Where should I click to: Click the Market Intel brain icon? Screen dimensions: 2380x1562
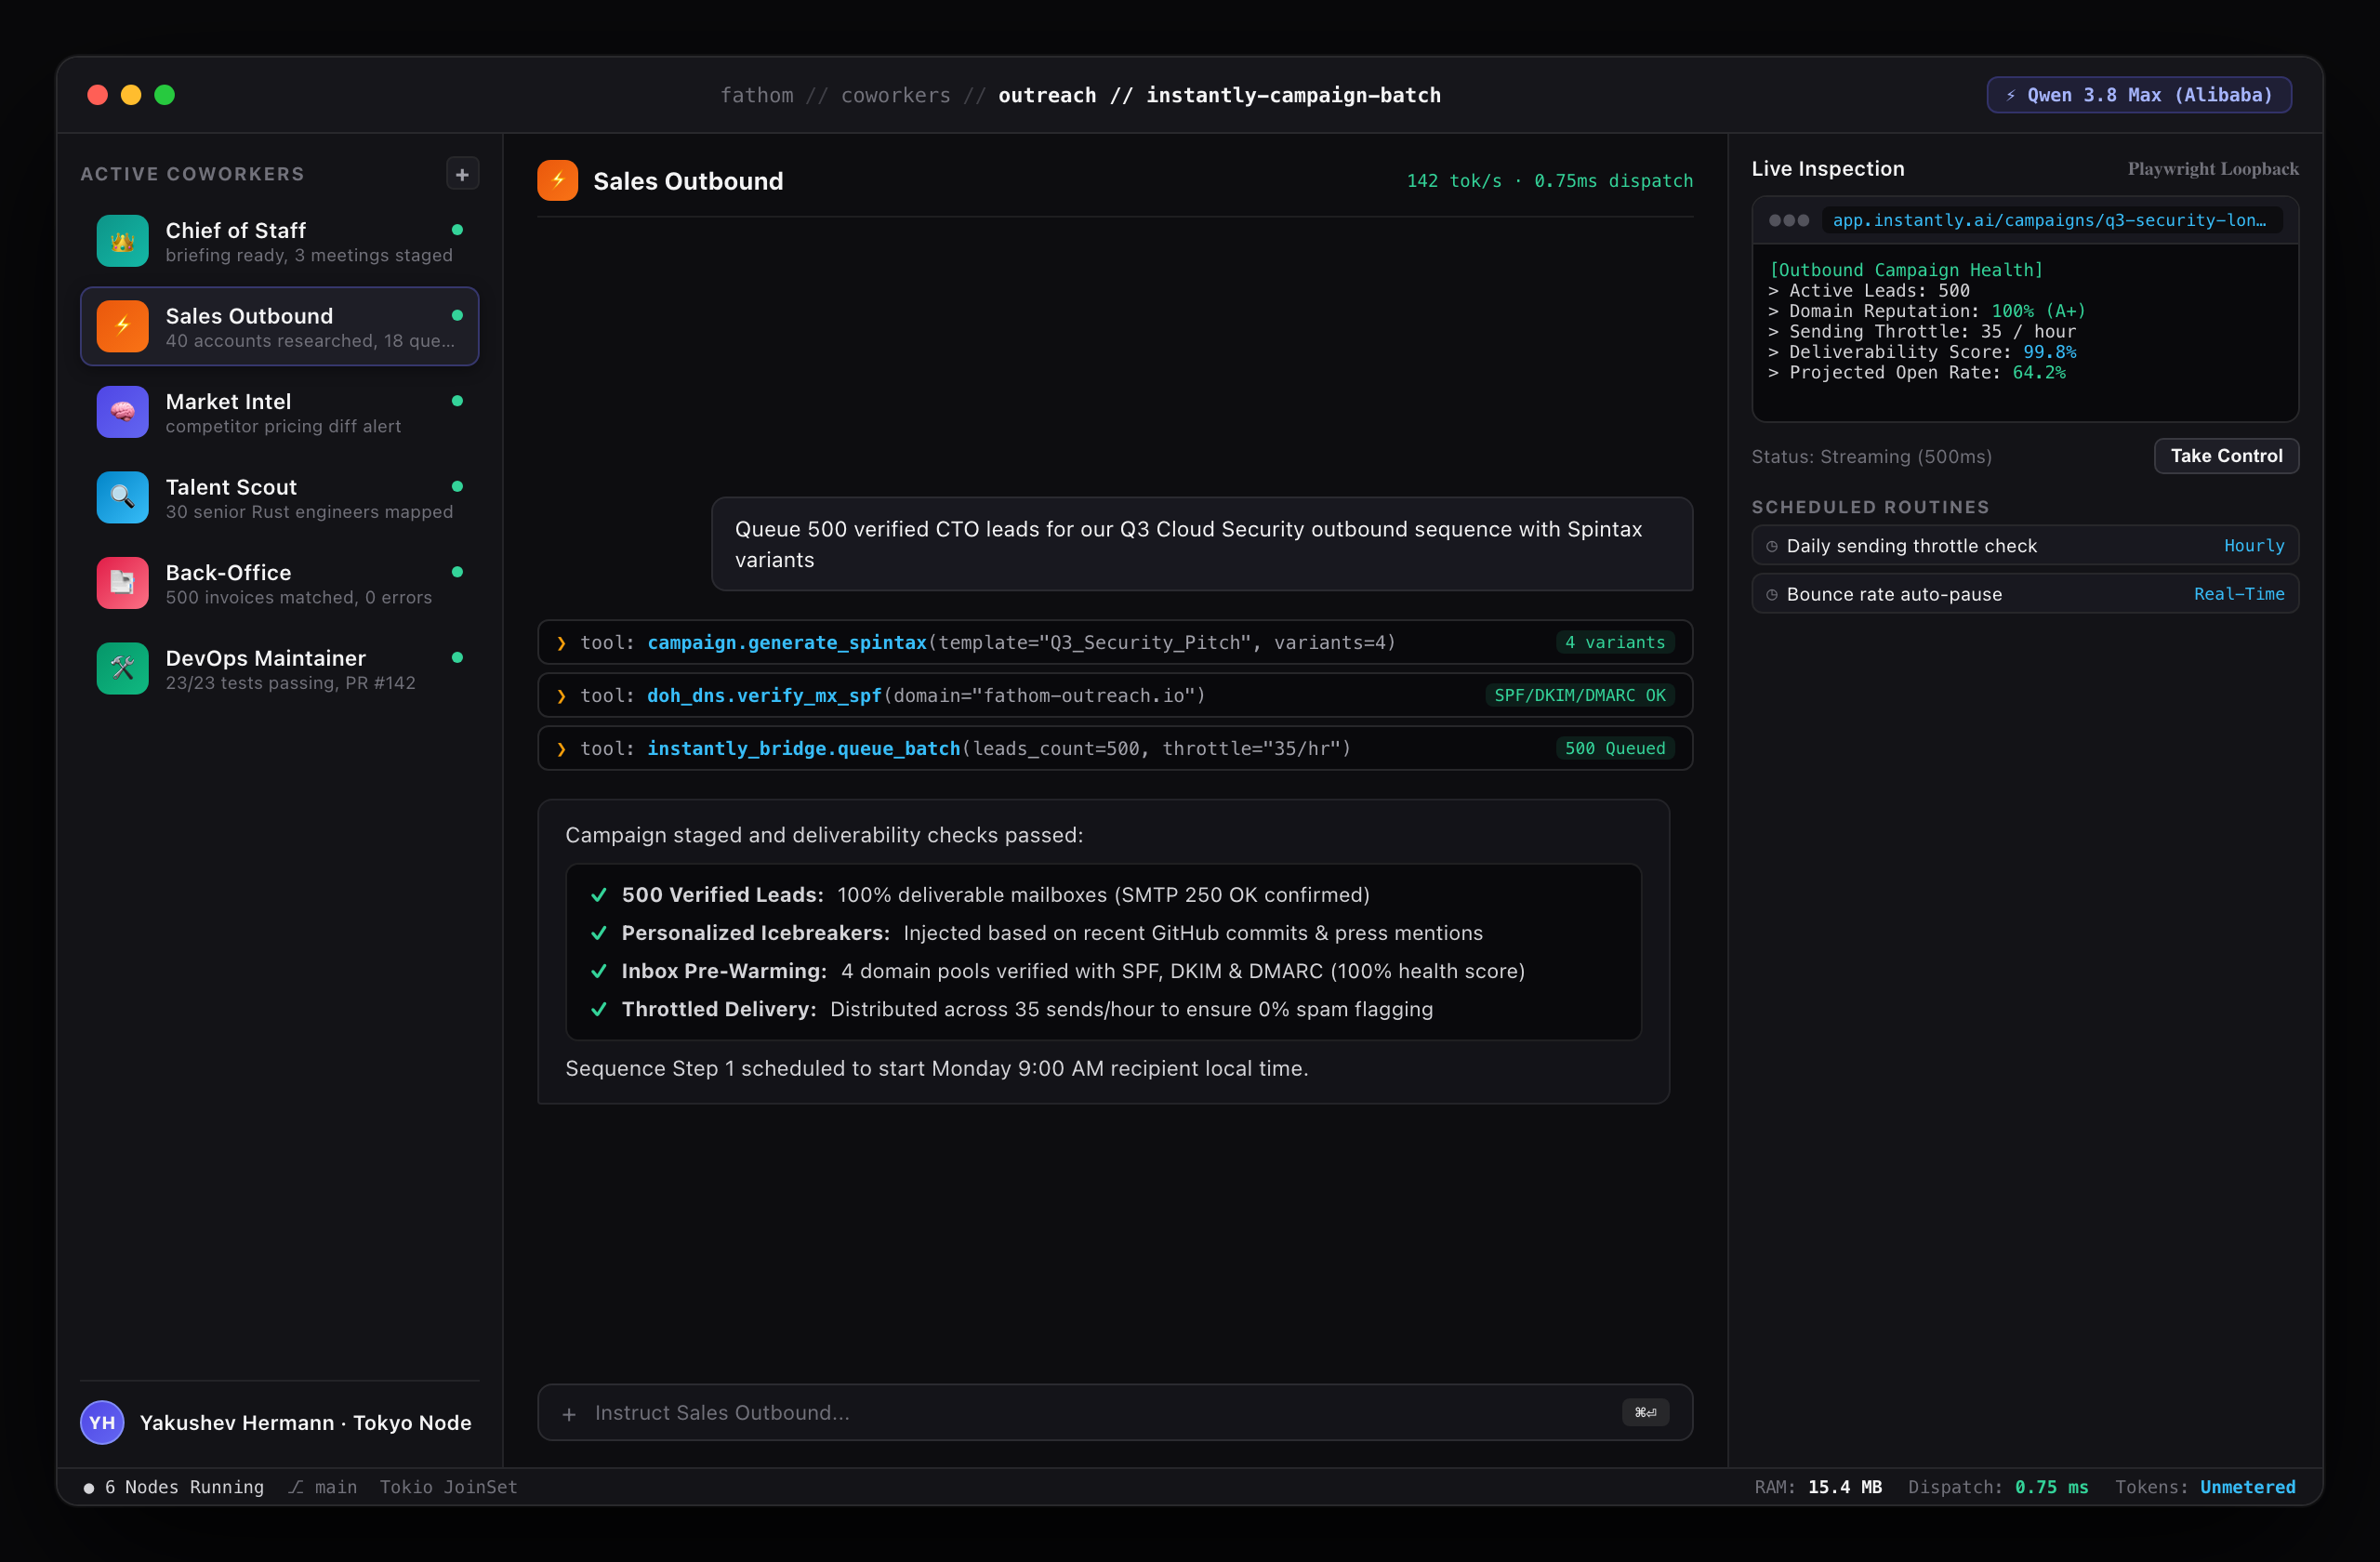pyautogui.click(x=122, y=412)
